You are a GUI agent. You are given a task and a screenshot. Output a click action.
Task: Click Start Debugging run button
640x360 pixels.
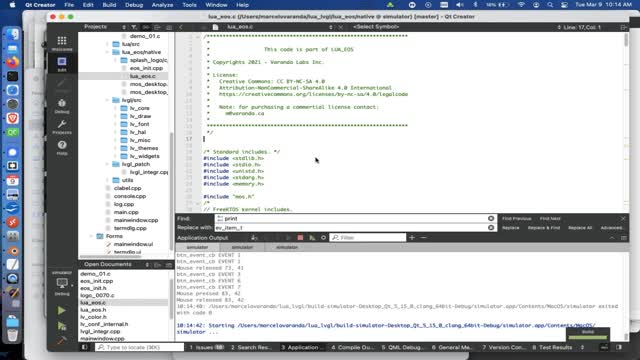pos(62,326)
